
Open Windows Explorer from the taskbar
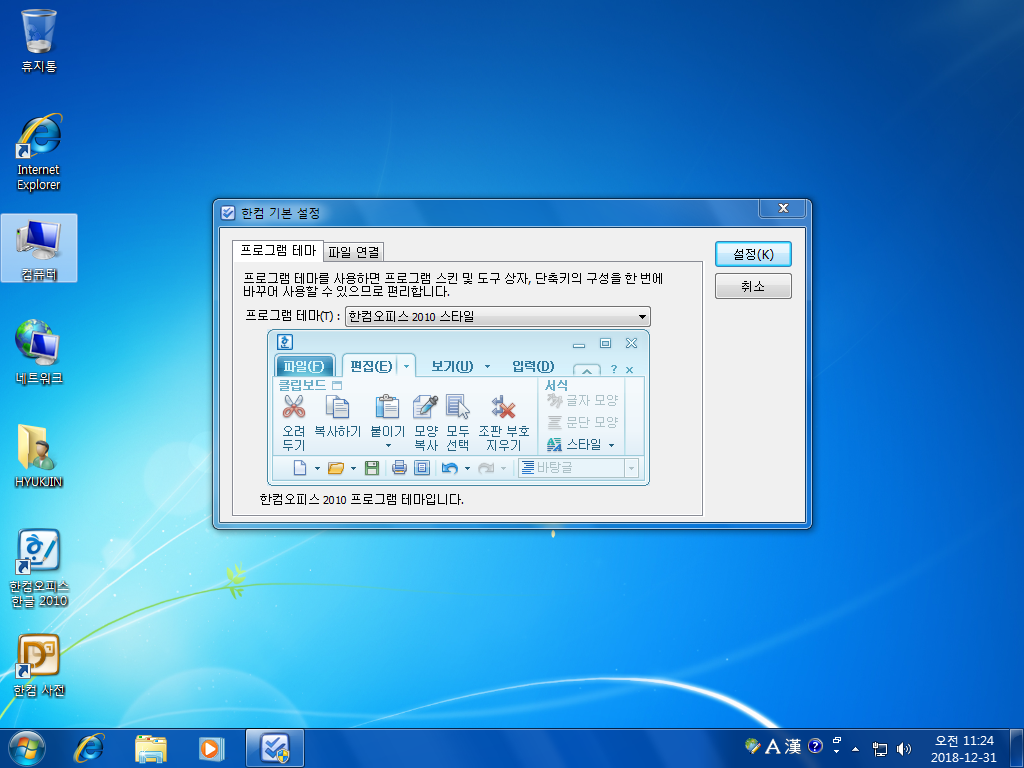[150, 748]
